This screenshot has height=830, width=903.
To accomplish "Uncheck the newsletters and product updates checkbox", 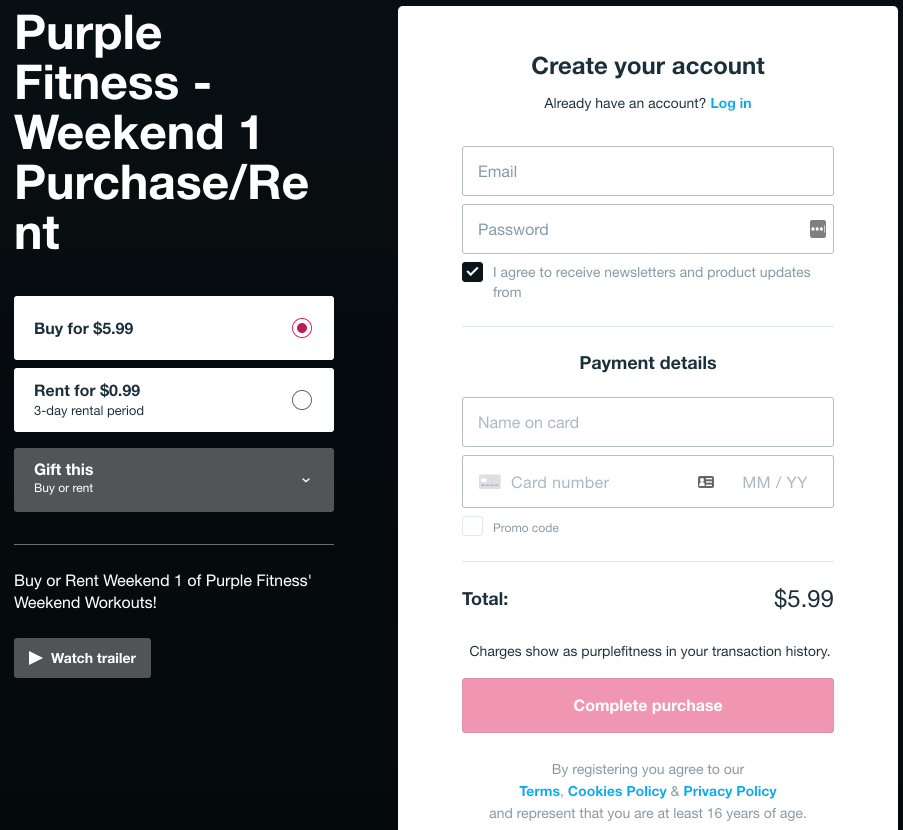I will click(x=473, y=272).
